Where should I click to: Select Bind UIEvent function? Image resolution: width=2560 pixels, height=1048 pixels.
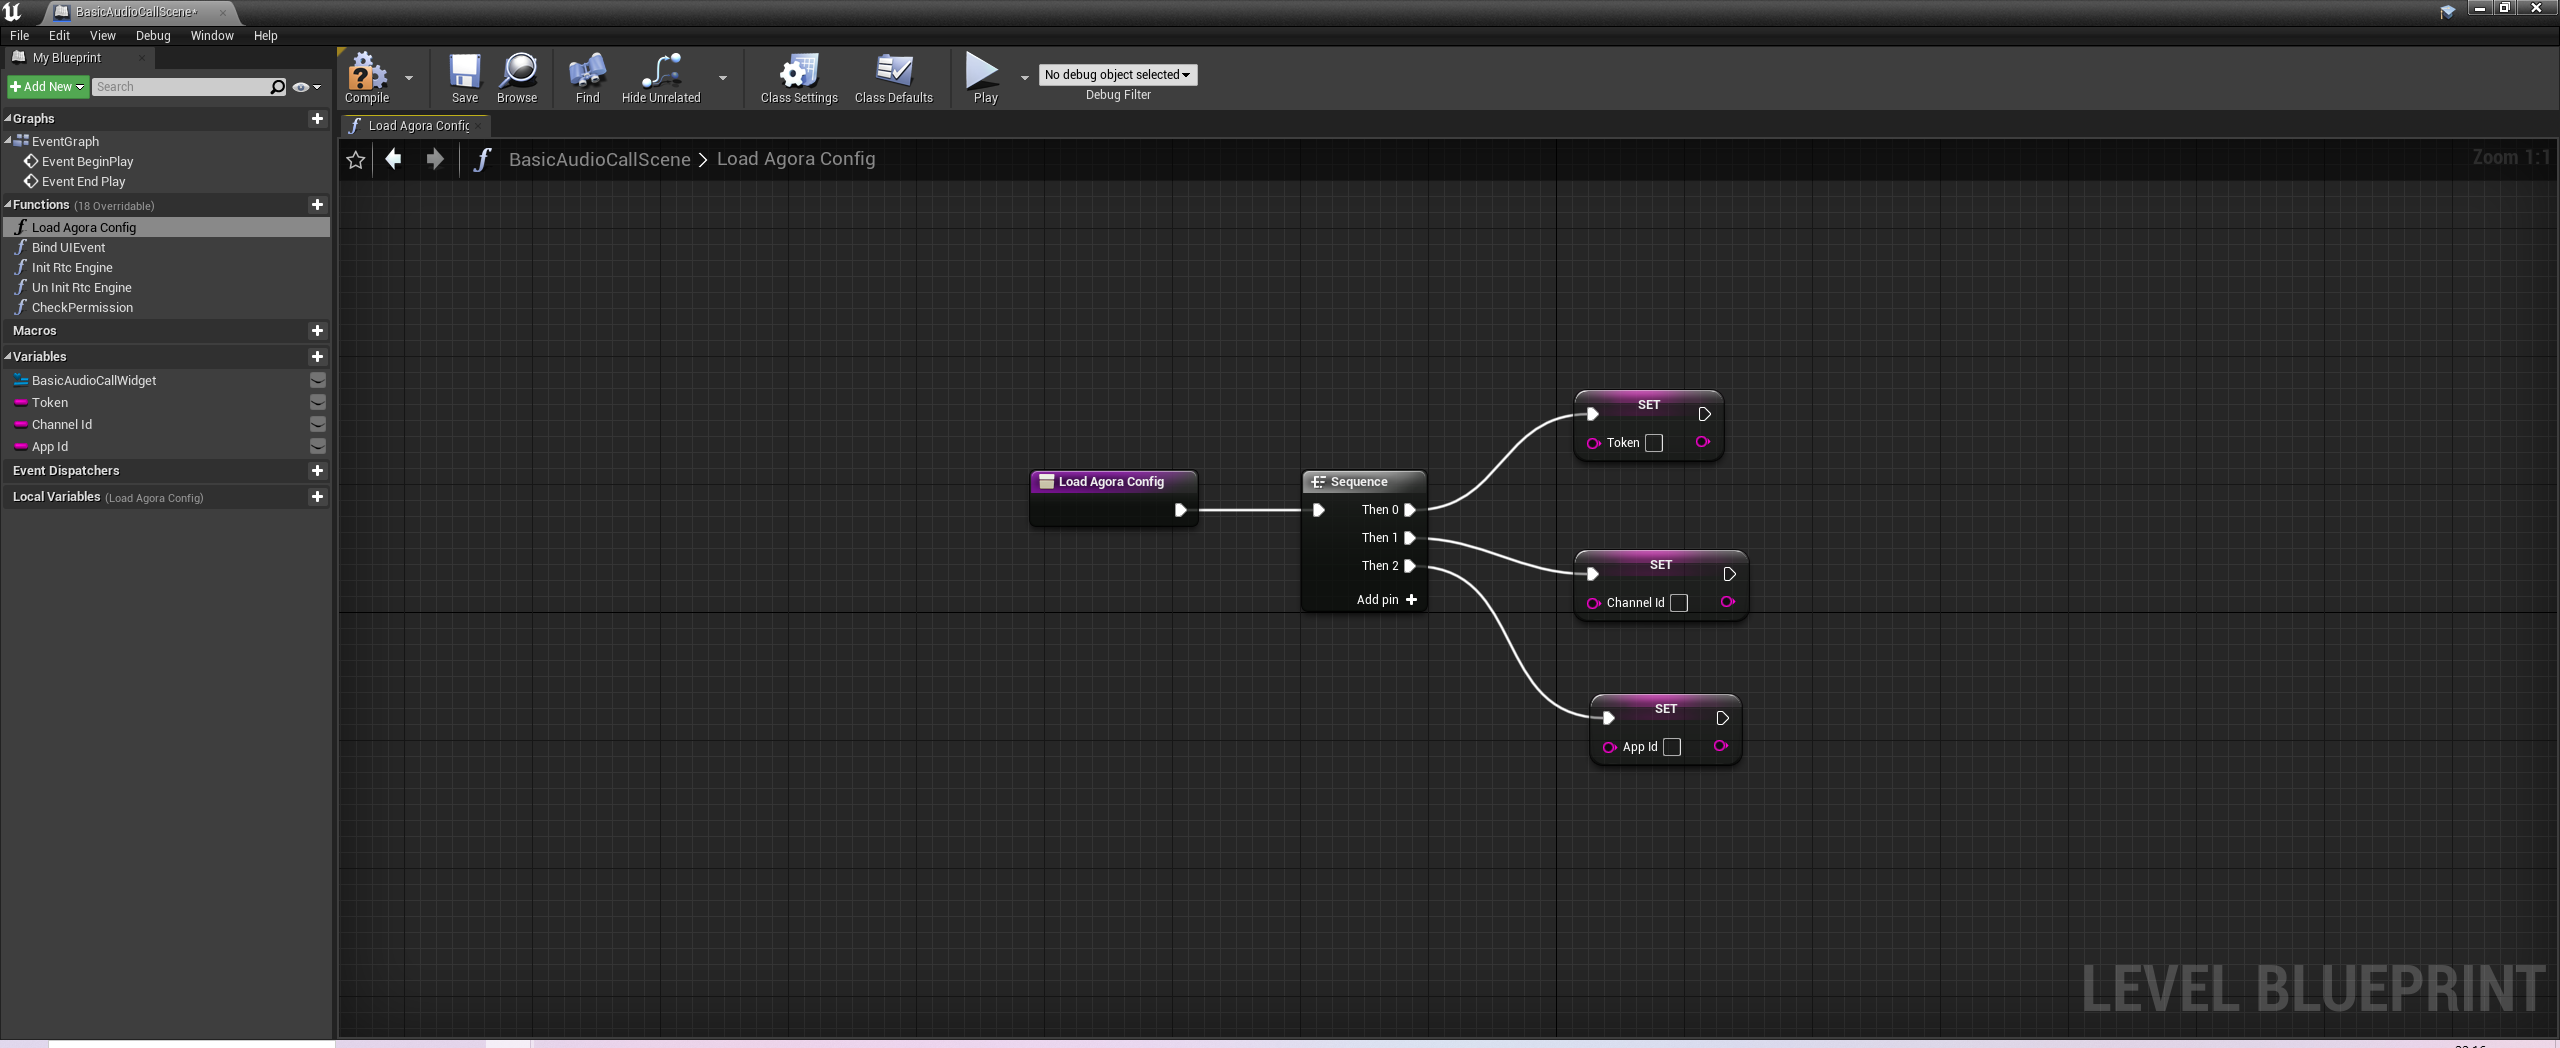68,247
